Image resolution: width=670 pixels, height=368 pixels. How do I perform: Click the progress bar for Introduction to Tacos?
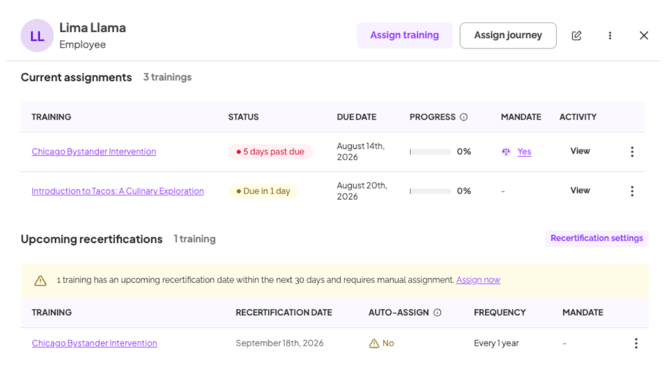point(430,191)
